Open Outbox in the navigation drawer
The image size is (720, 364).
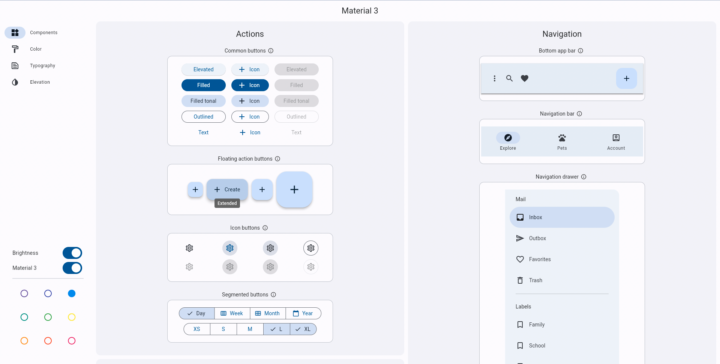click(x=562, y=238)
